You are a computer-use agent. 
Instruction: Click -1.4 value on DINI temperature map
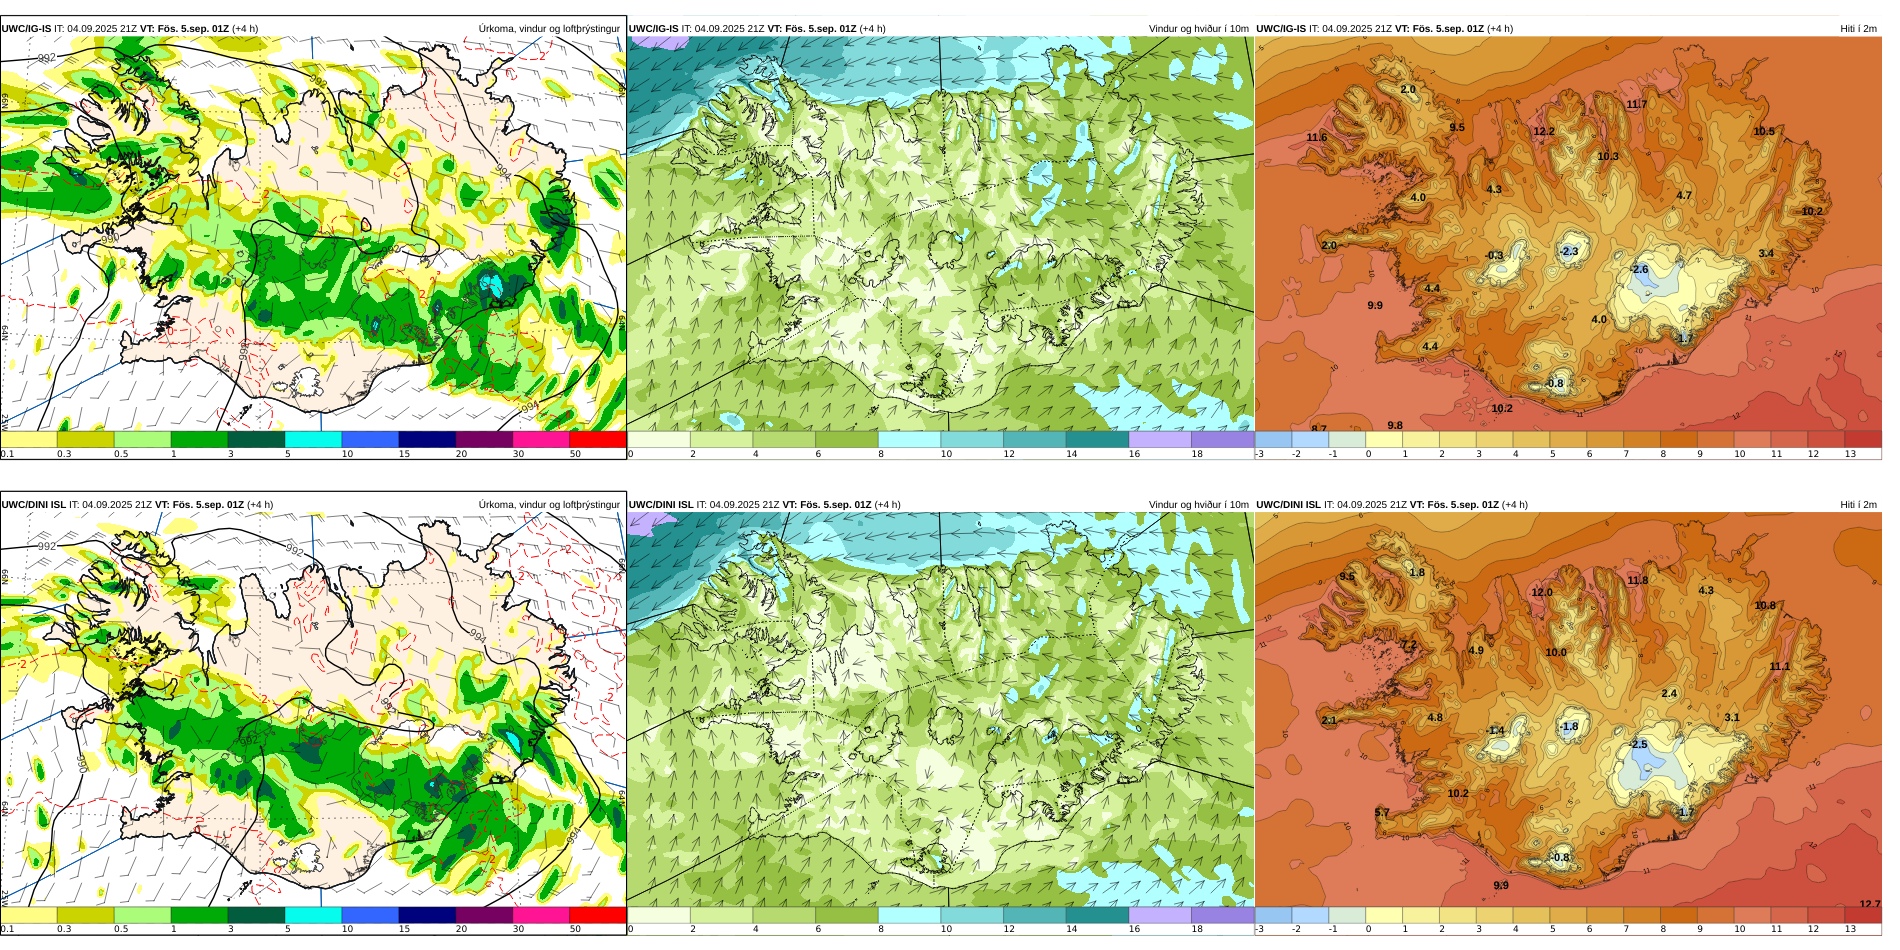coord(1496,731)
